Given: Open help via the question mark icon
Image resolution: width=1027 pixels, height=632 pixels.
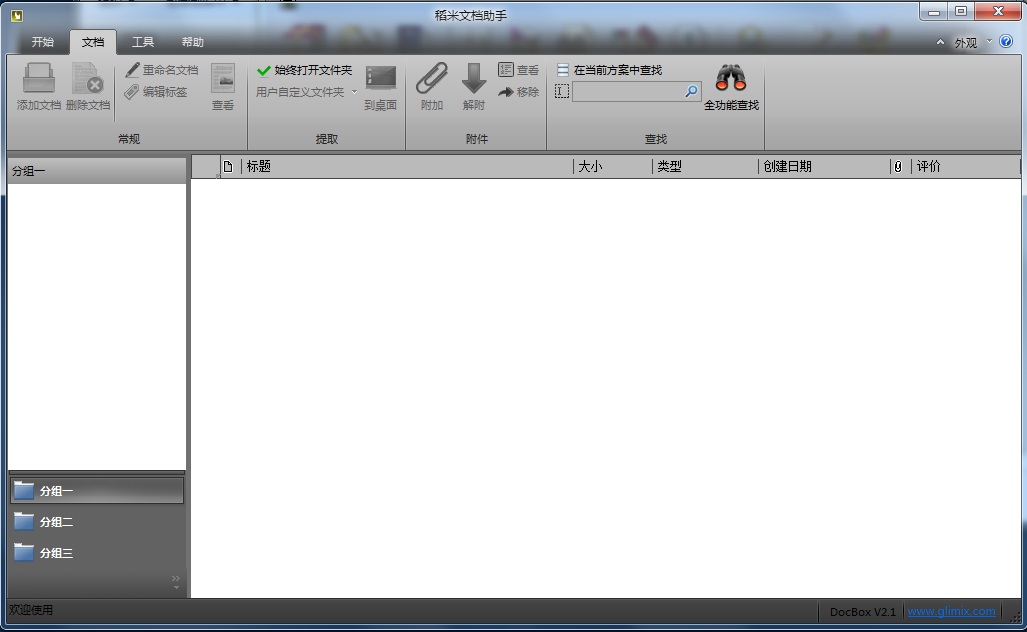Looking at the screenshot, I should click(x=1006, y=42).
